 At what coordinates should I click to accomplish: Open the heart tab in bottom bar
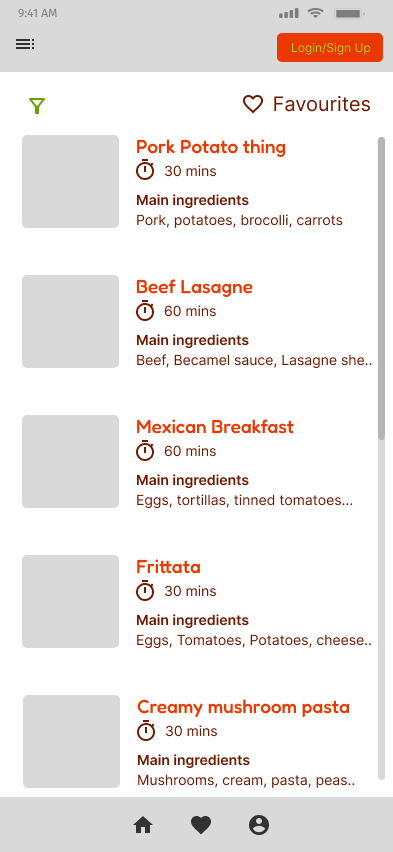pyautogui.click(x=201, y=825)
